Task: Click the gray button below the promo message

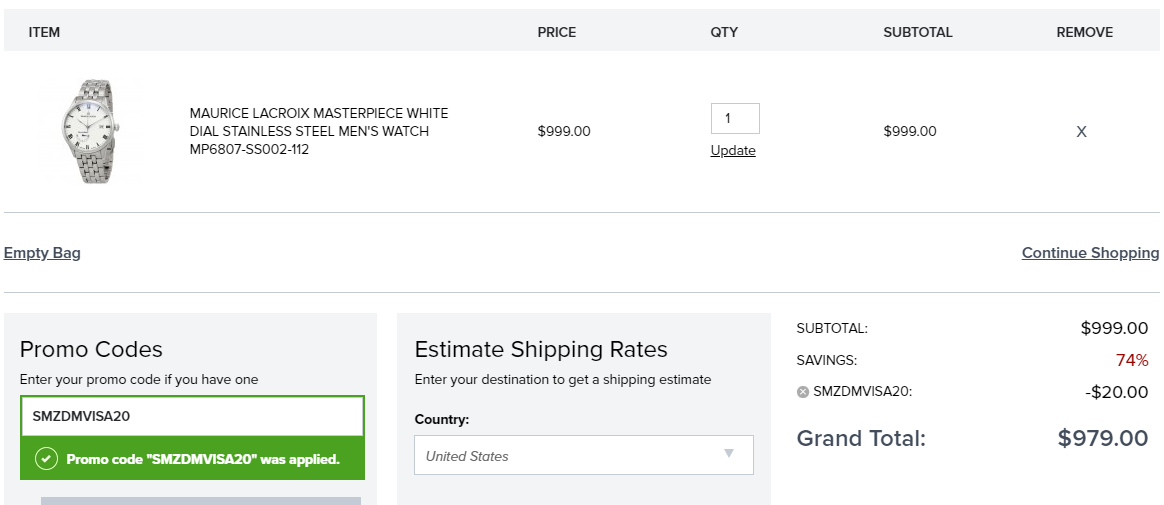Action: click(x=200, y=501)
